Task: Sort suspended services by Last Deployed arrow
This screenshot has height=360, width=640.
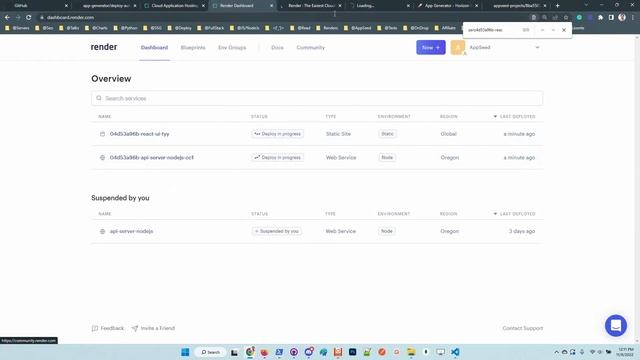Action: coord(495,214)
